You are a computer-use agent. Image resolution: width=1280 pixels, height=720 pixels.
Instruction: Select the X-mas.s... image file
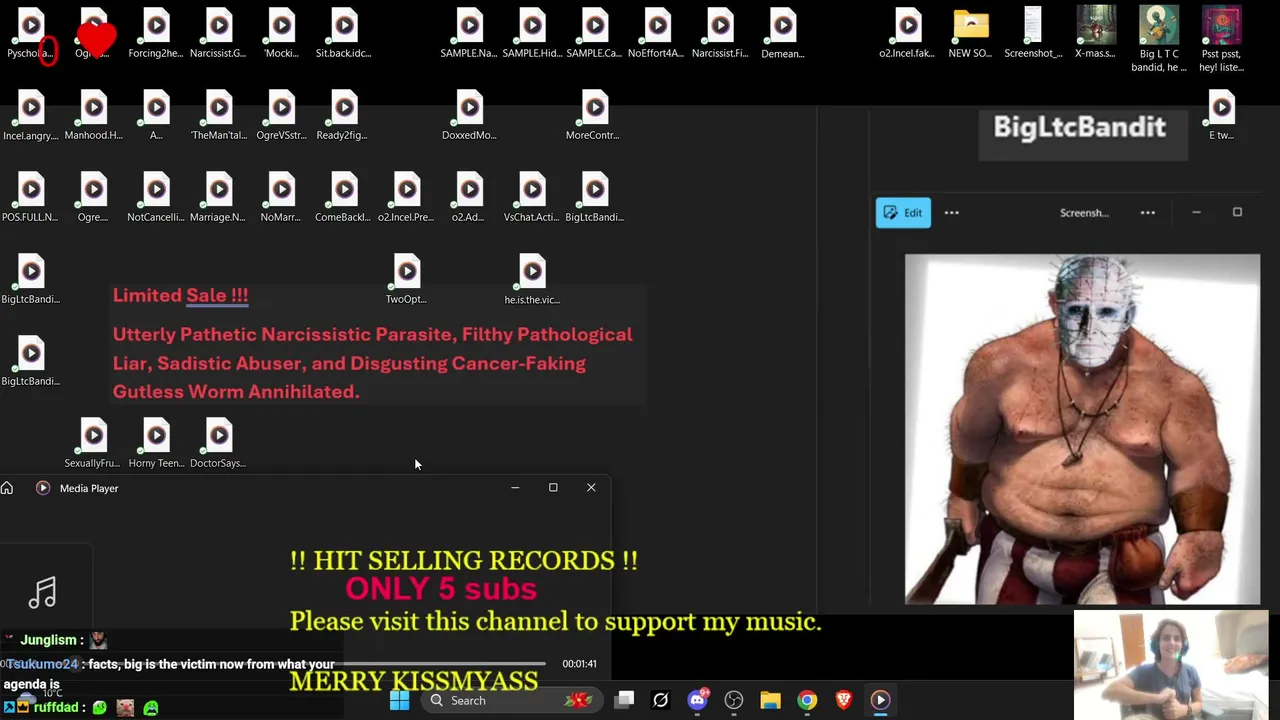(x=1096, y=34)
